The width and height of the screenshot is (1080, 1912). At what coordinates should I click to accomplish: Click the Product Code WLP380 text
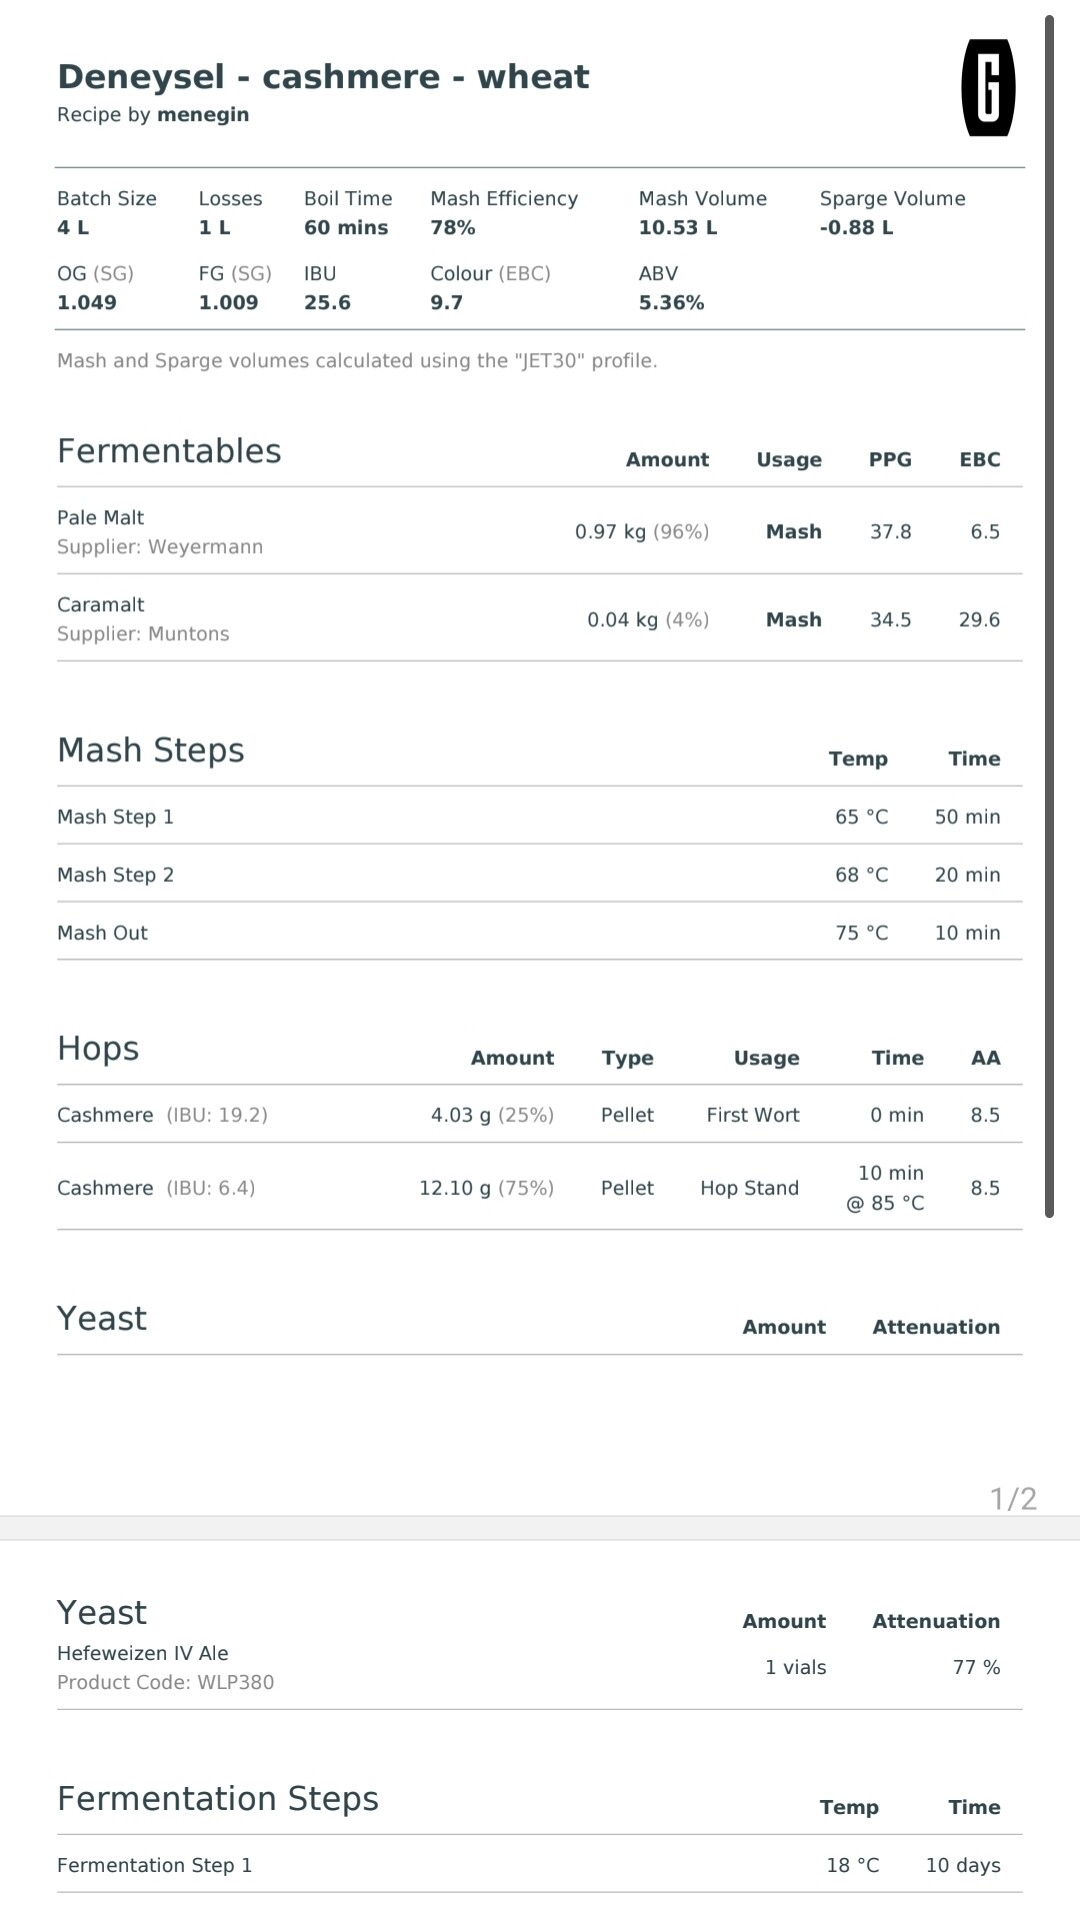165,1682
